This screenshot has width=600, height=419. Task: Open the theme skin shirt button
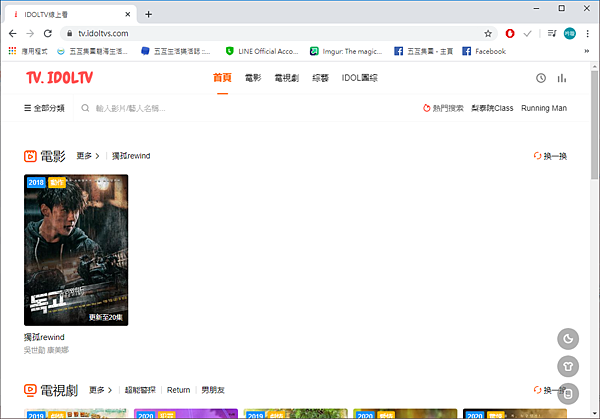568,366
